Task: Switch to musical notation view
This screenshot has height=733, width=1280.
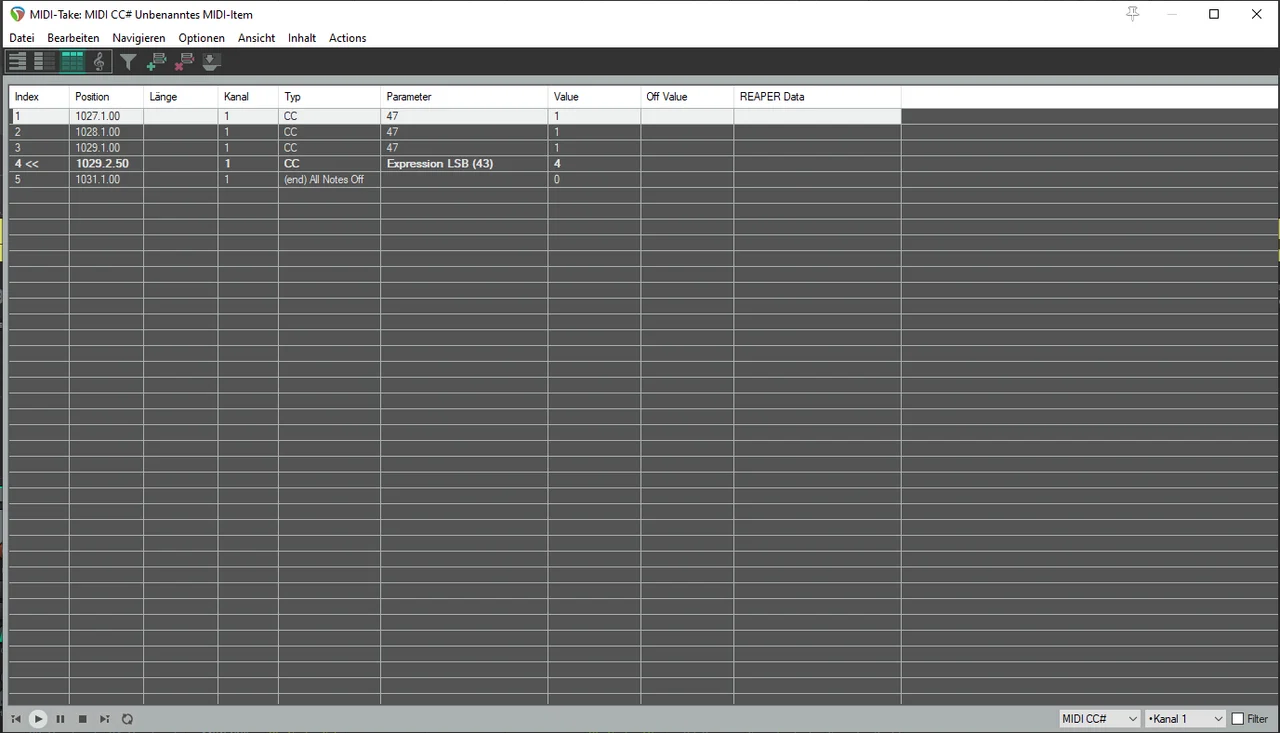Action: pyautogui.click(x=98, y=62)
